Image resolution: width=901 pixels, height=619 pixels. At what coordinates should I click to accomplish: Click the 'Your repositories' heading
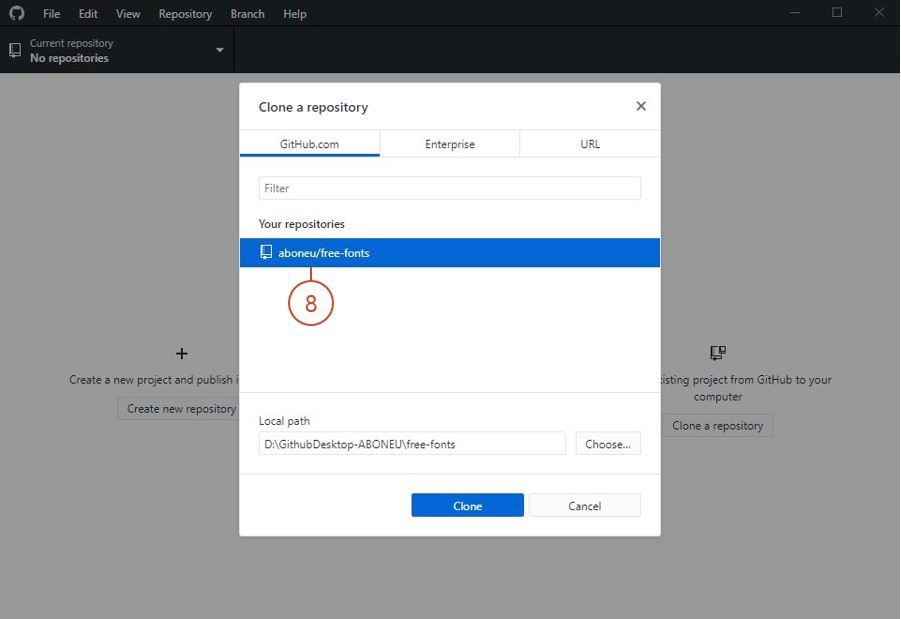[x=302, y=224]
